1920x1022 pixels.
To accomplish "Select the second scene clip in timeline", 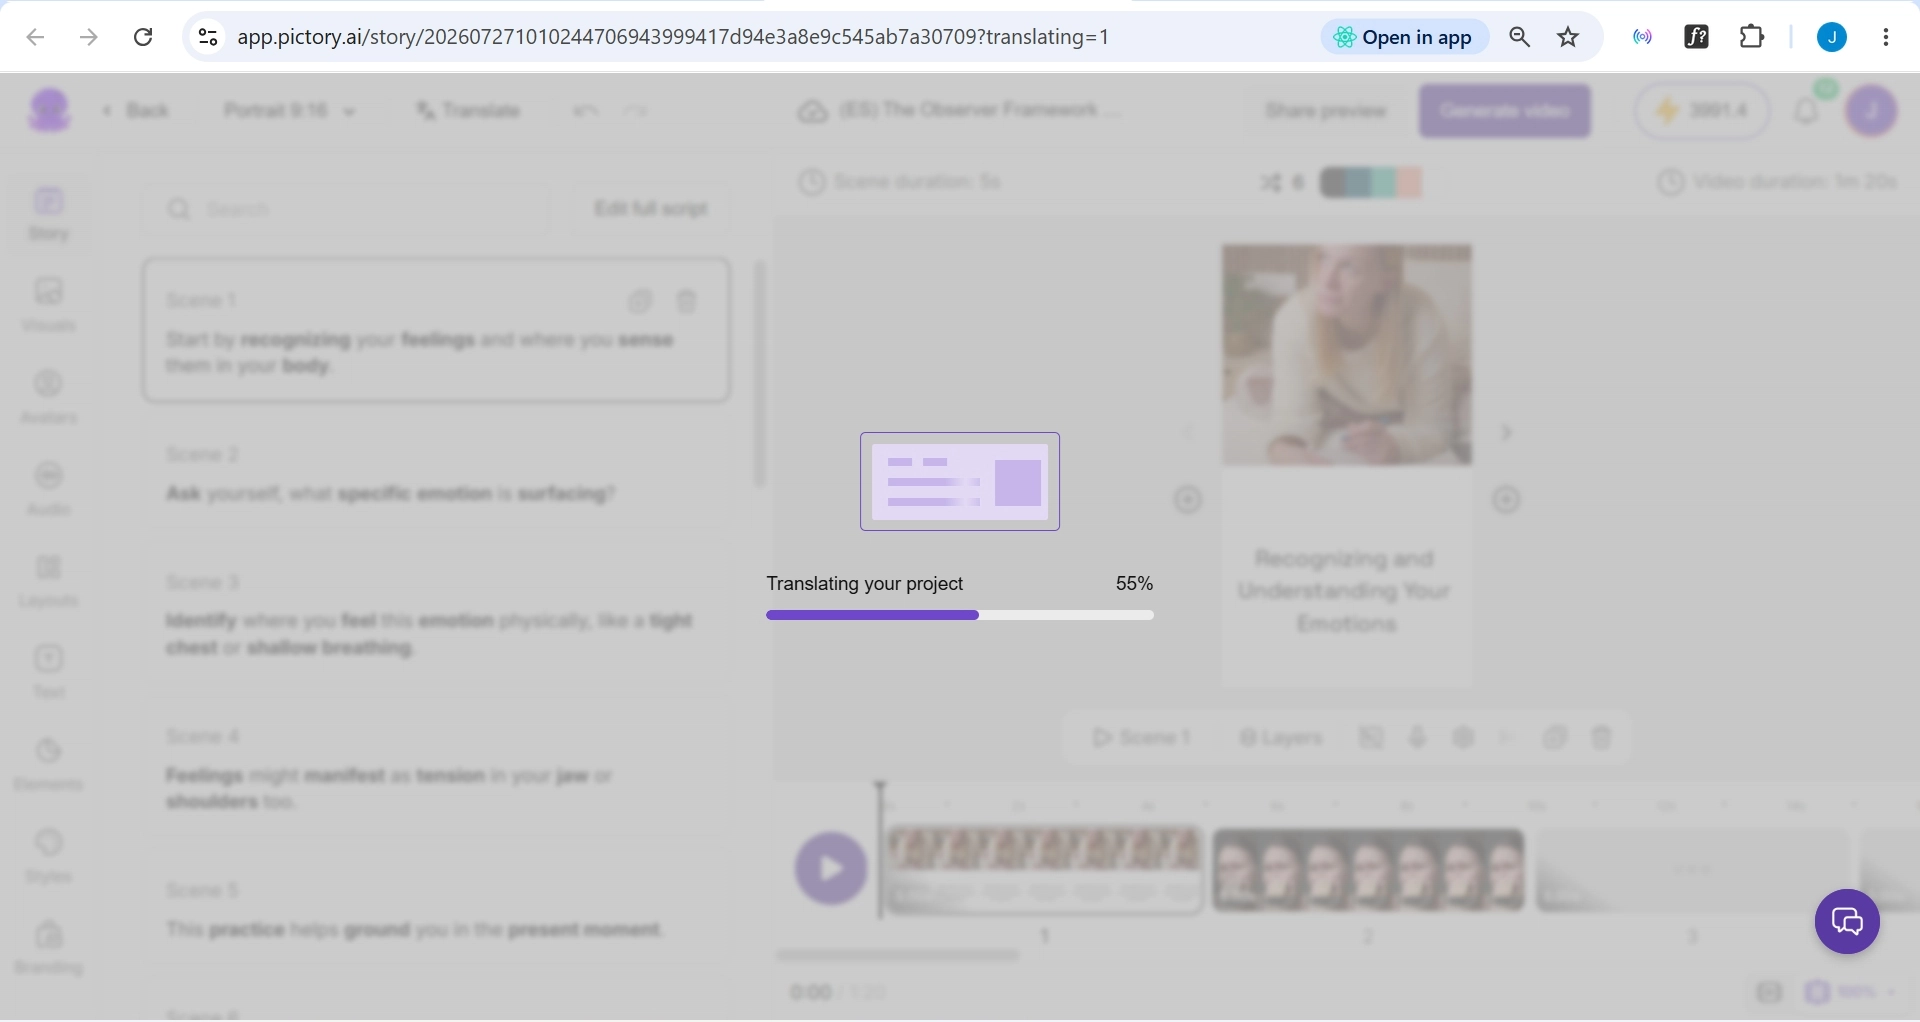I will click(1368, 870).
